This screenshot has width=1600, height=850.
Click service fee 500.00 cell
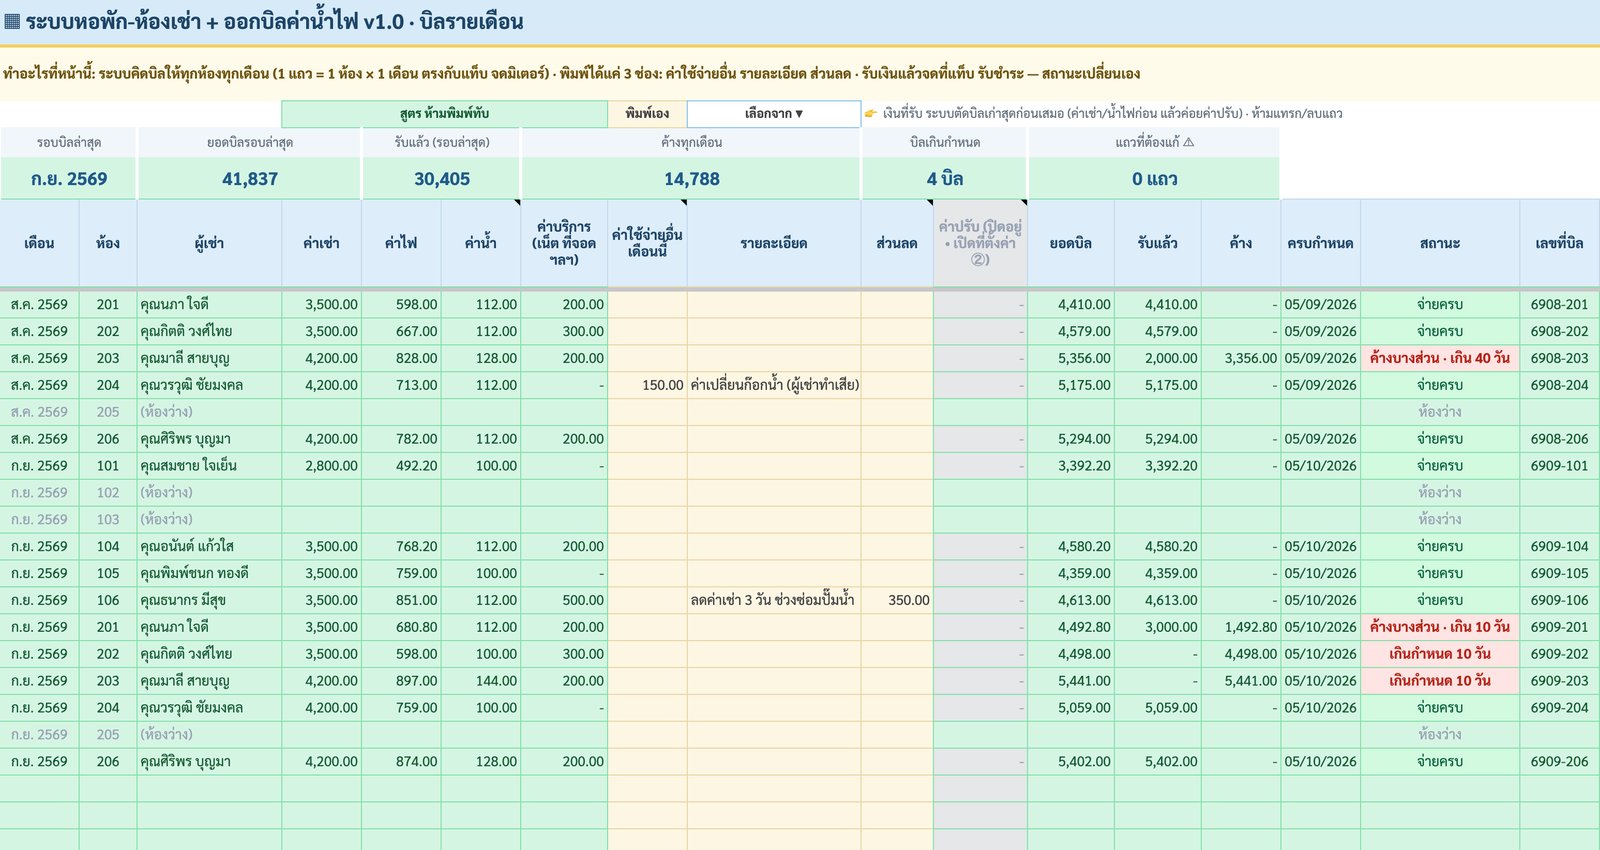click(564, 600)
